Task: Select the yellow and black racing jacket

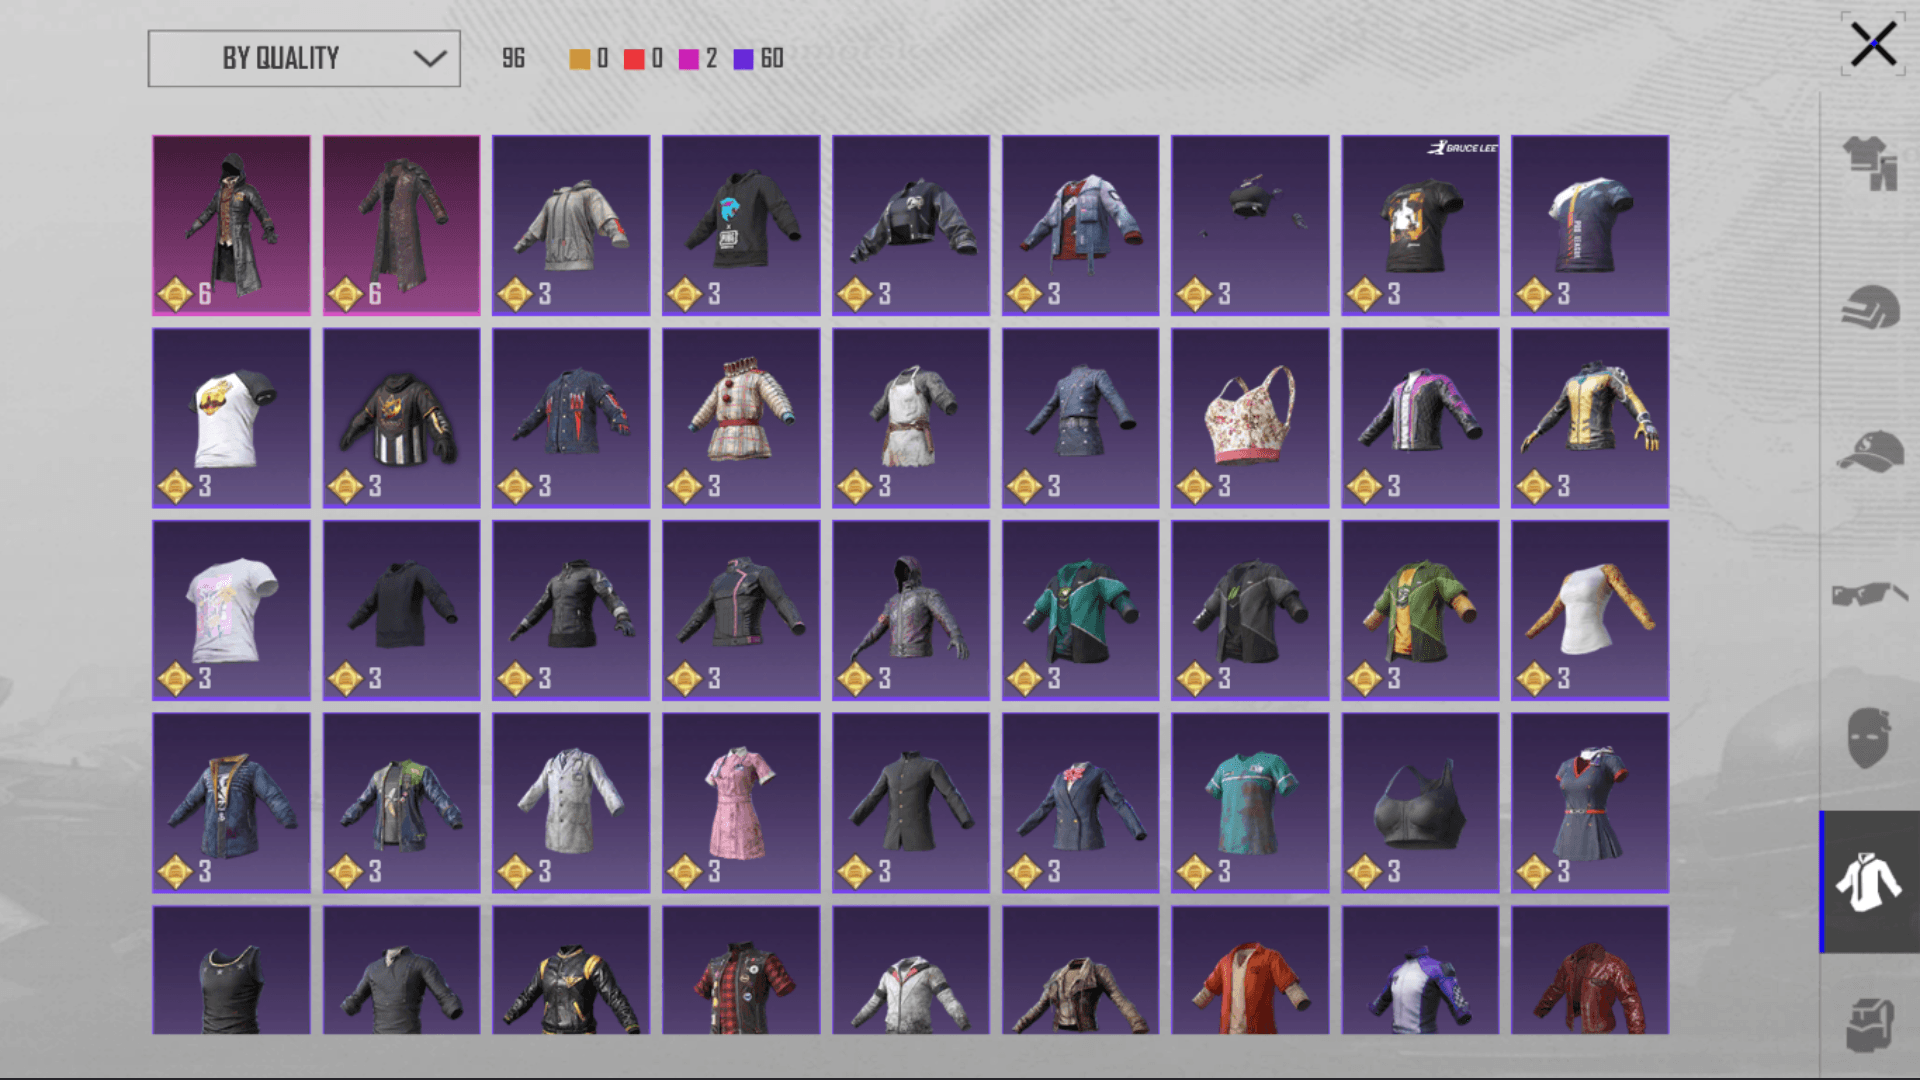Action: pyautogui.click(x=1590, y=418)
